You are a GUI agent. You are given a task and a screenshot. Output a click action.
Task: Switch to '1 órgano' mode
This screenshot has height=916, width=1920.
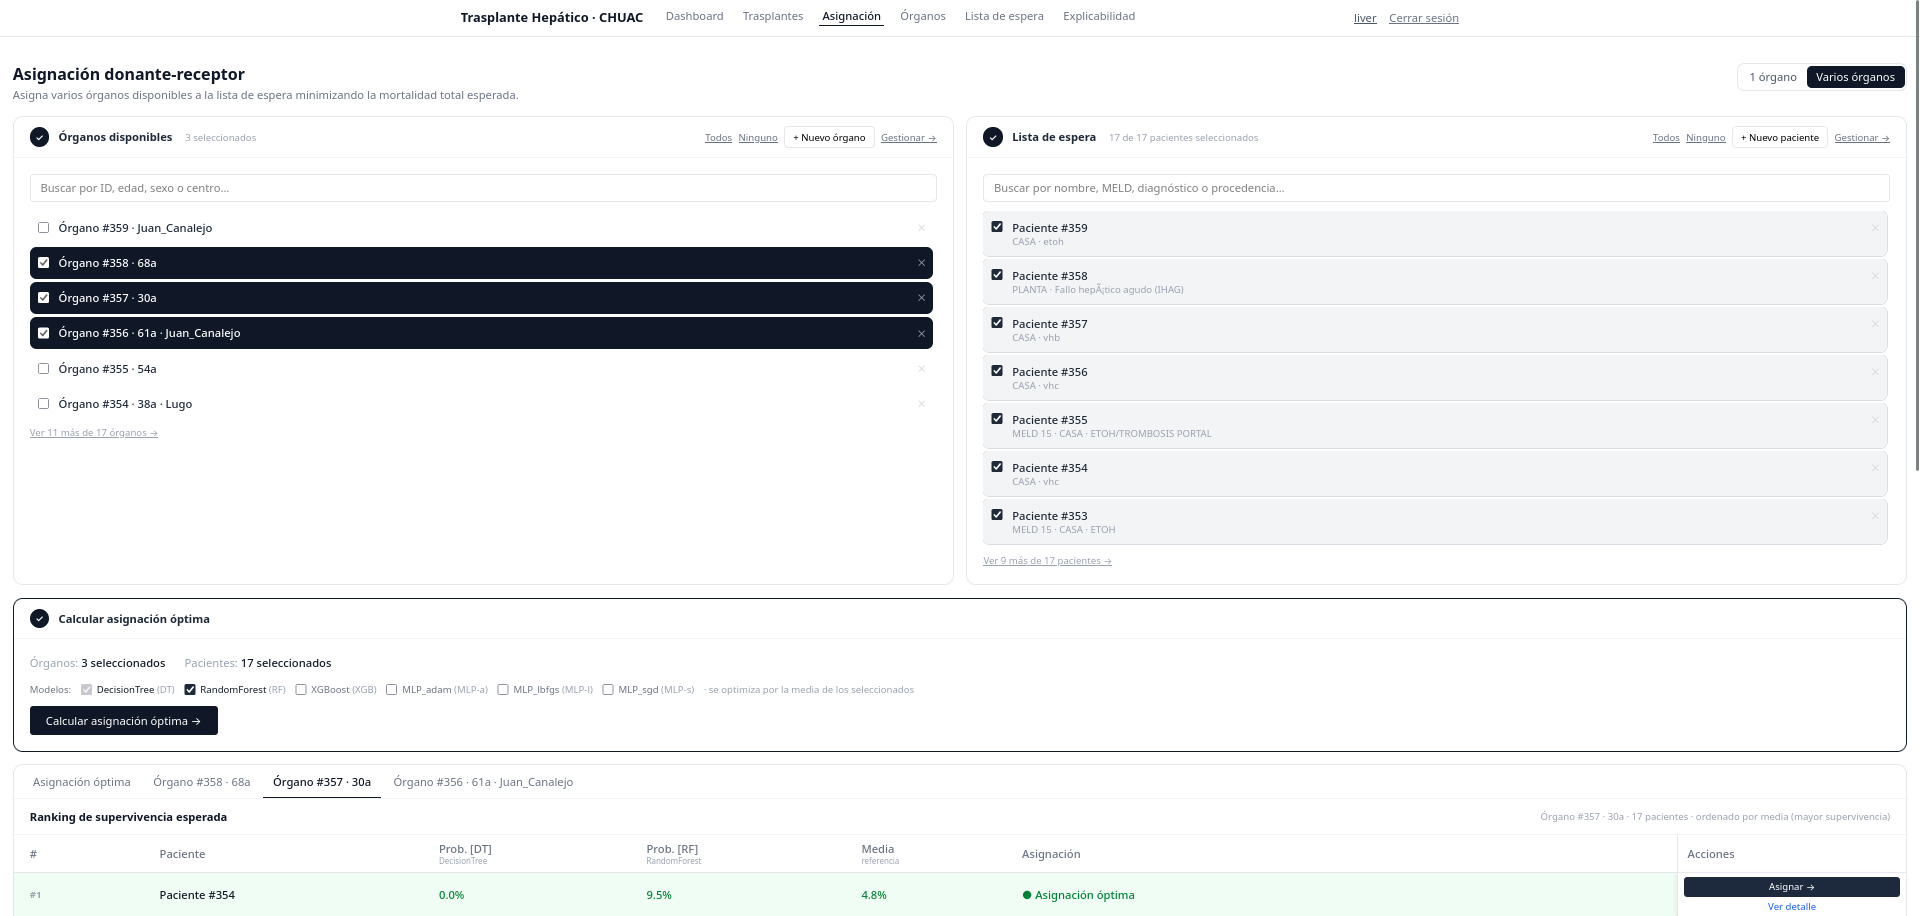click(1772, 77)
